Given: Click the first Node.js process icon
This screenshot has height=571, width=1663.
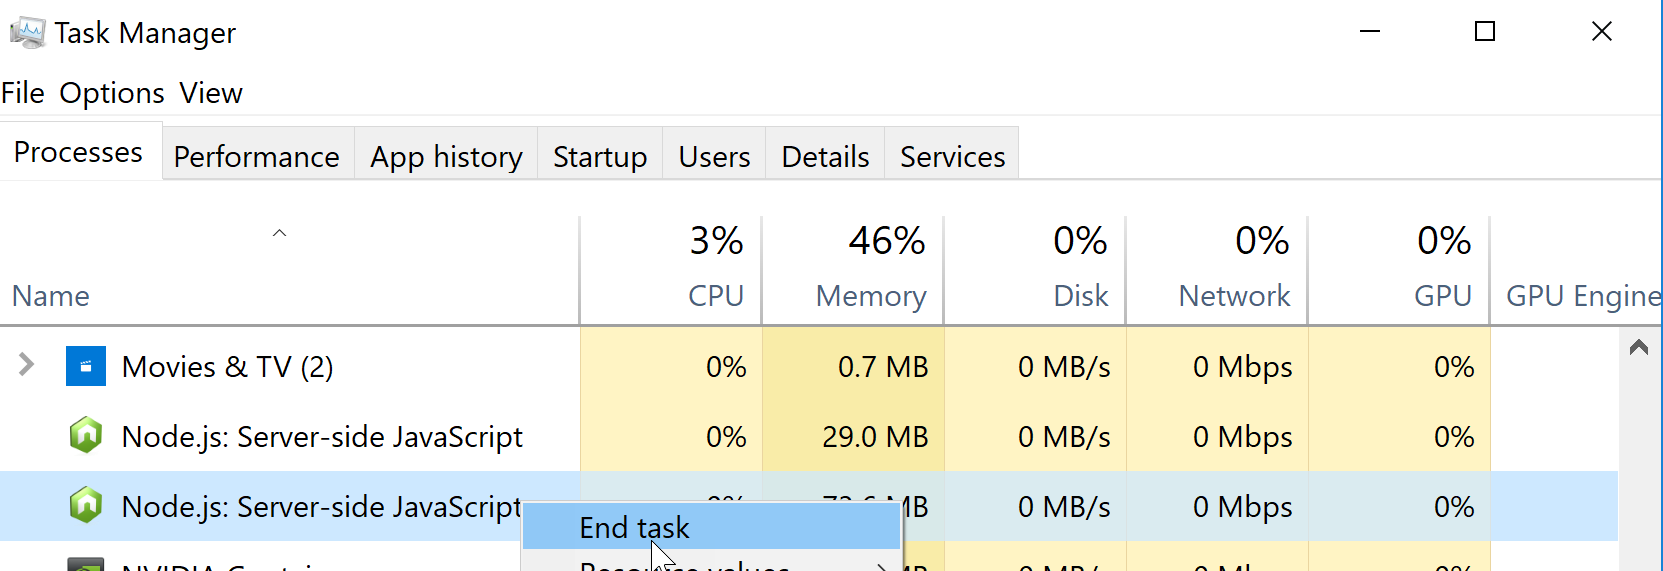Looking at the screenshot, I should 86,436.
